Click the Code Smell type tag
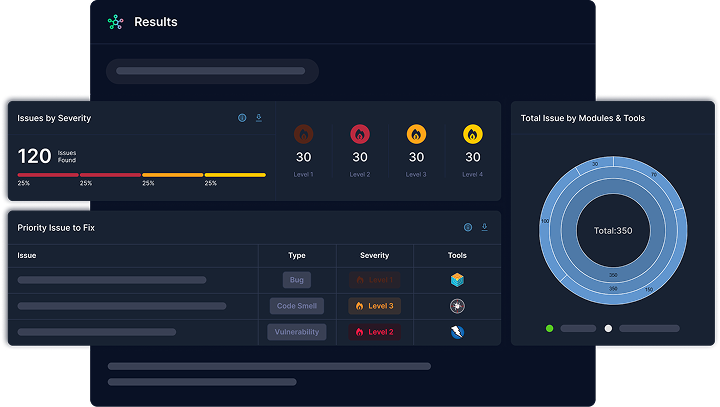The height and width of the screenshot is (407, 720). tap(297, 306)
